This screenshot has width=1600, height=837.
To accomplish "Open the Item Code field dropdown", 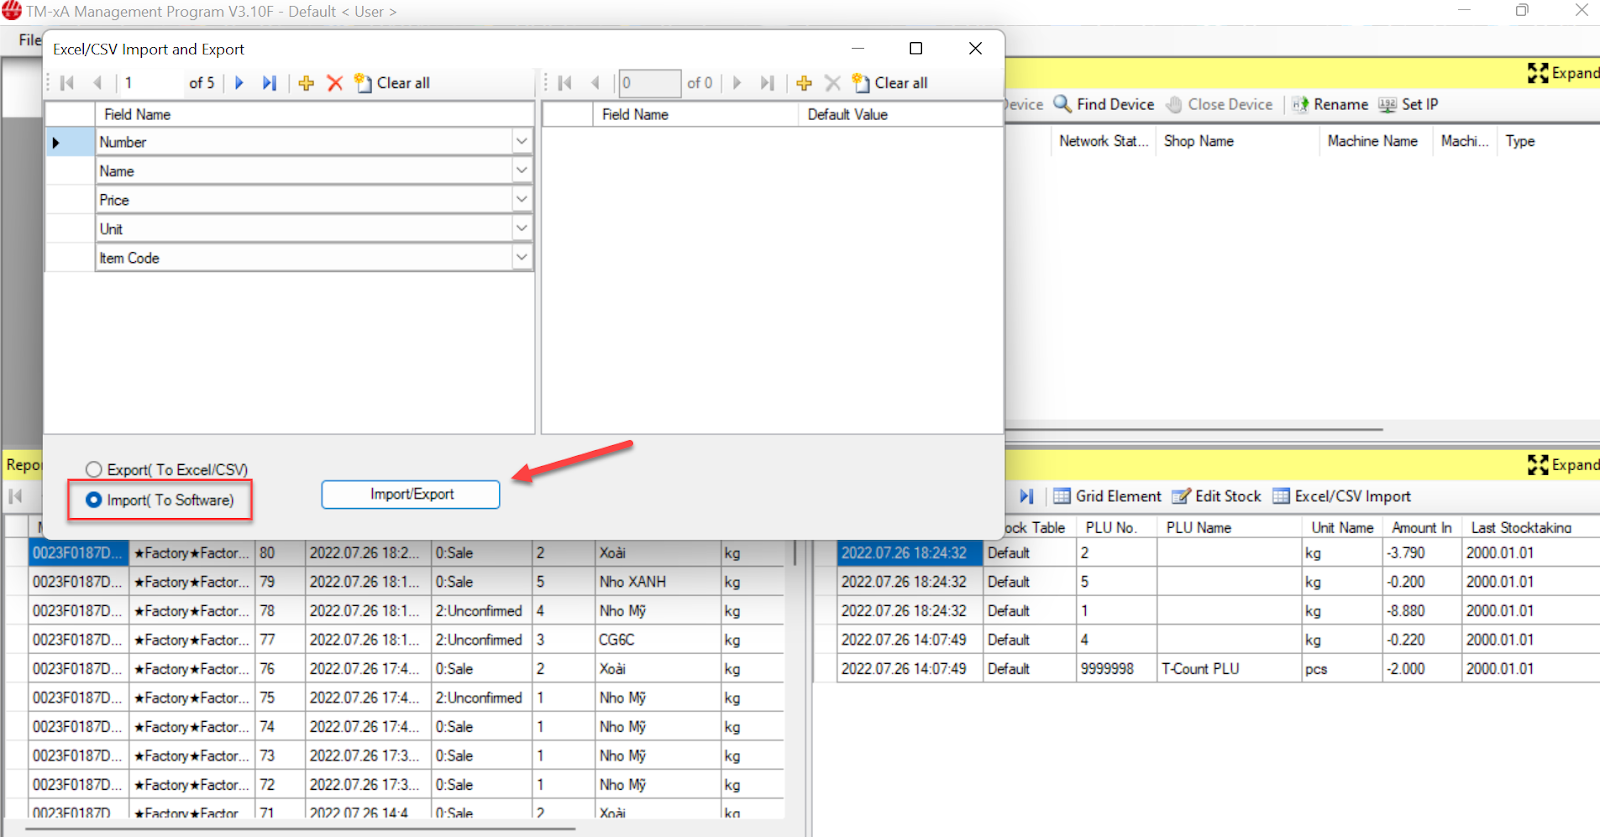I will coord(521,258).
